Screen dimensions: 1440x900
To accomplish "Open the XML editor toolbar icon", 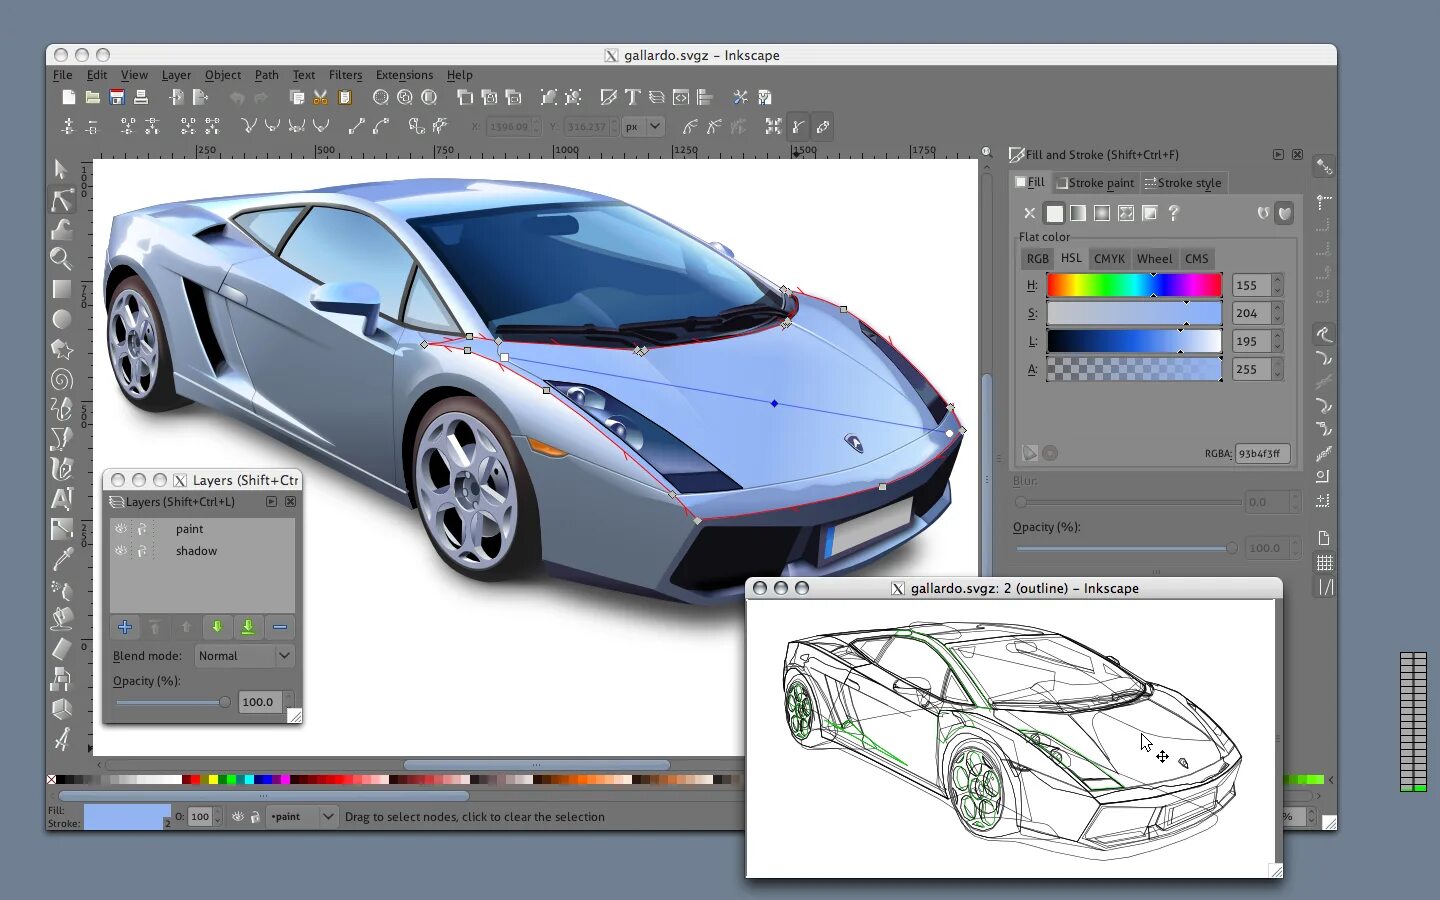I will click(681, 97).
